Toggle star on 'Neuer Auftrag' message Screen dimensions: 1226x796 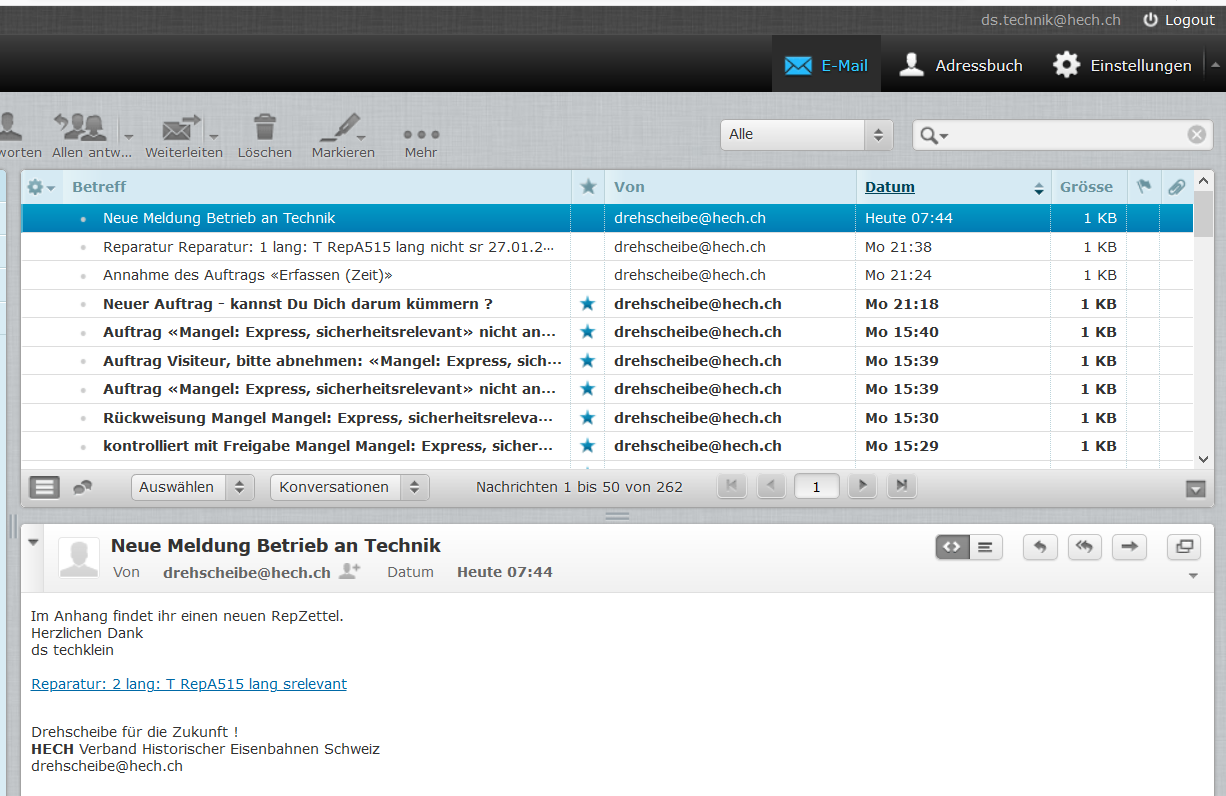(x=588, y=304)
